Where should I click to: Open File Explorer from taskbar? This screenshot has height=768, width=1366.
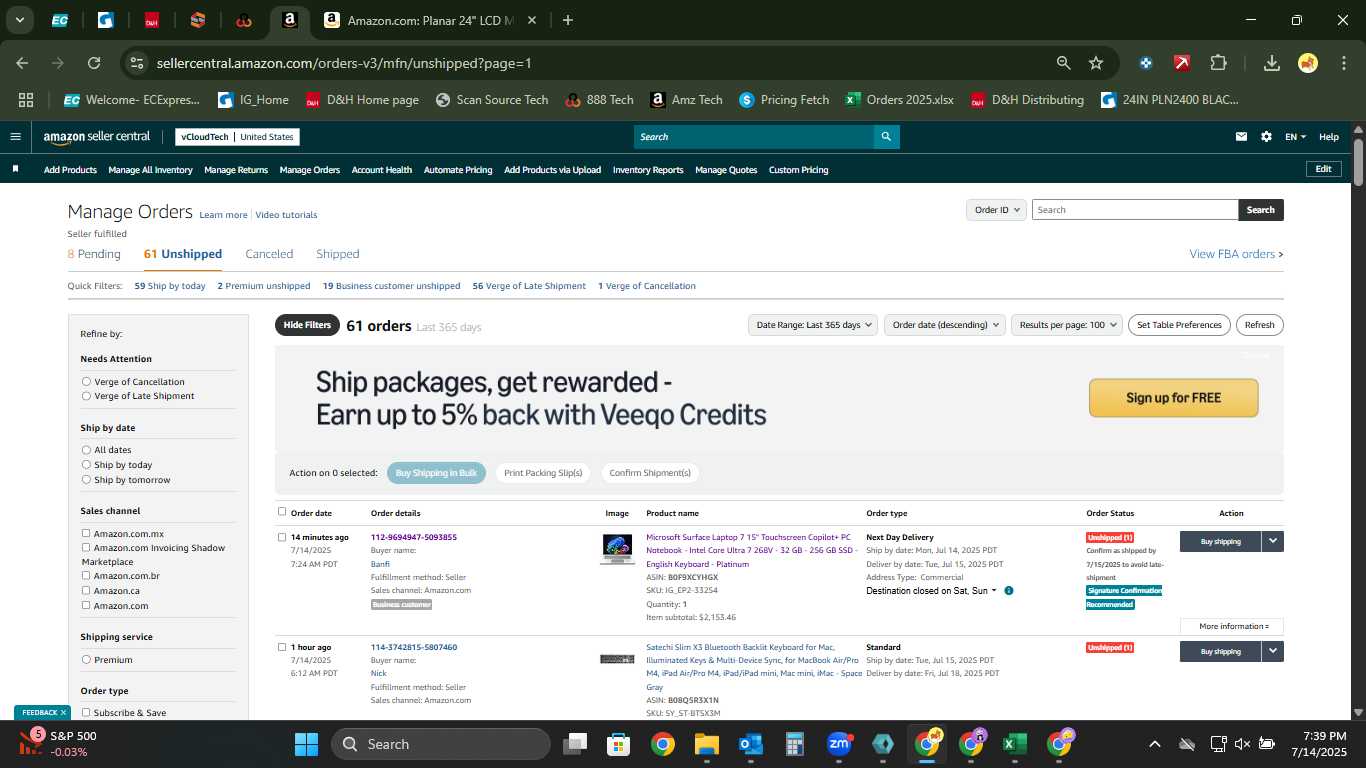(707, 744)
